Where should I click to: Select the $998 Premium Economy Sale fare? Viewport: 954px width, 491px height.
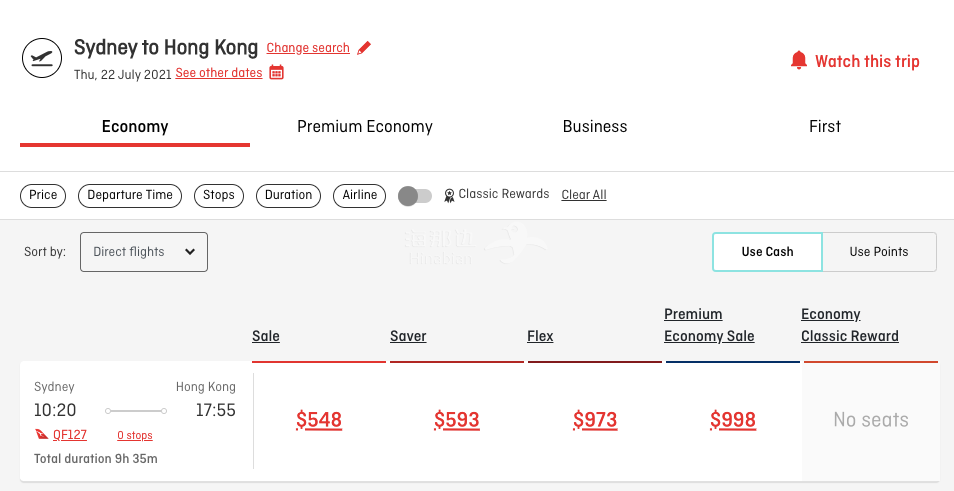(x=733, y=420)
